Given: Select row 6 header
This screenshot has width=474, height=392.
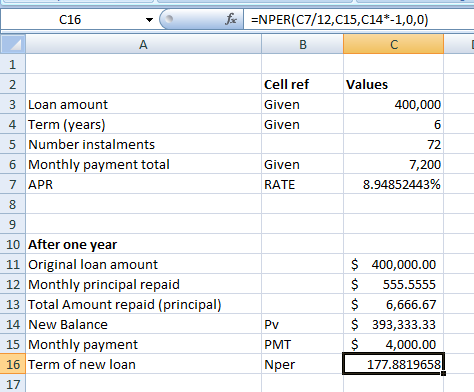Looking at the screenshot, I should [x=13, y=164].
